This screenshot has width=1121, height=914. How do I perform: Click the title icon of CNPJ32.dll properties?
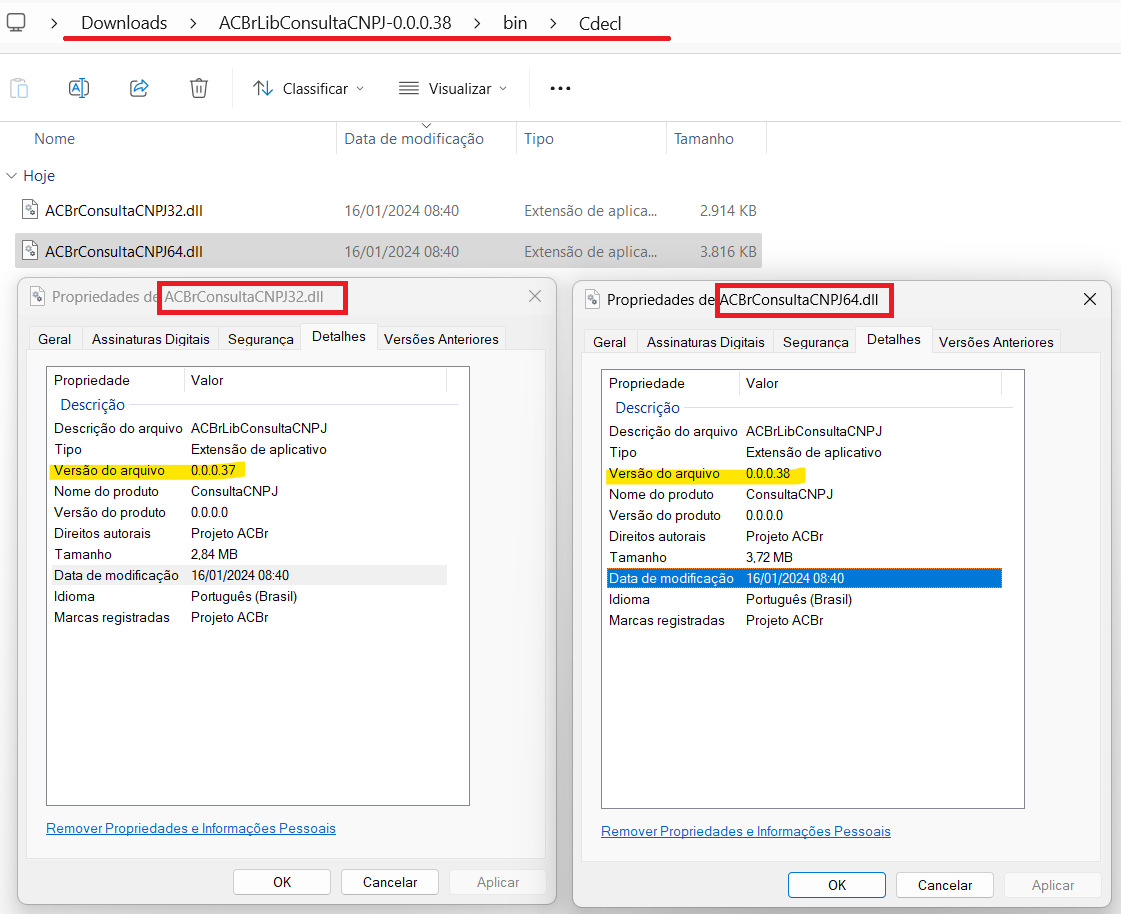37,296
